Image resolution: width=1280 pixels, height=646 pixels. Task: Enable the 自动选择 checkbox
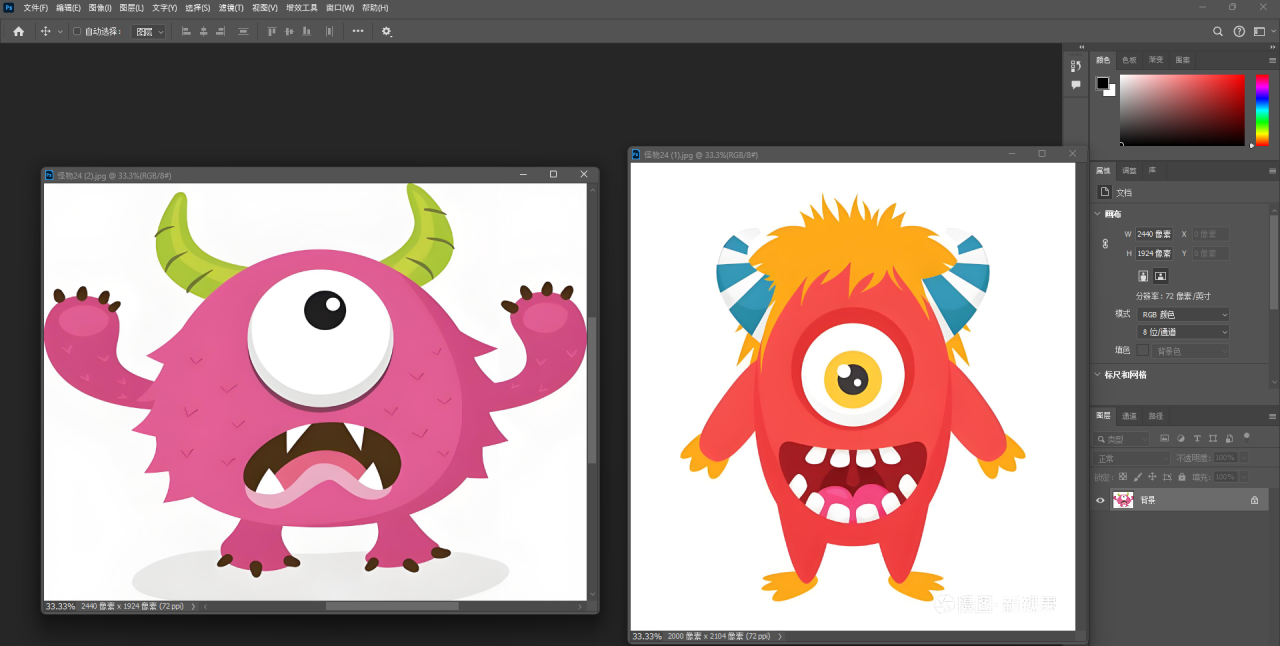78,31
